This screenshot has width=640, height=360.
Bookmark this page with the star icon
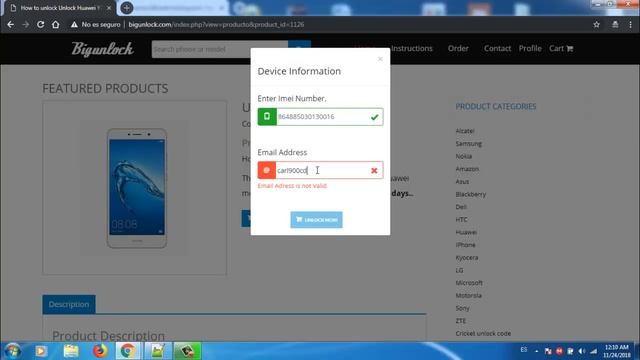[596, 24]
